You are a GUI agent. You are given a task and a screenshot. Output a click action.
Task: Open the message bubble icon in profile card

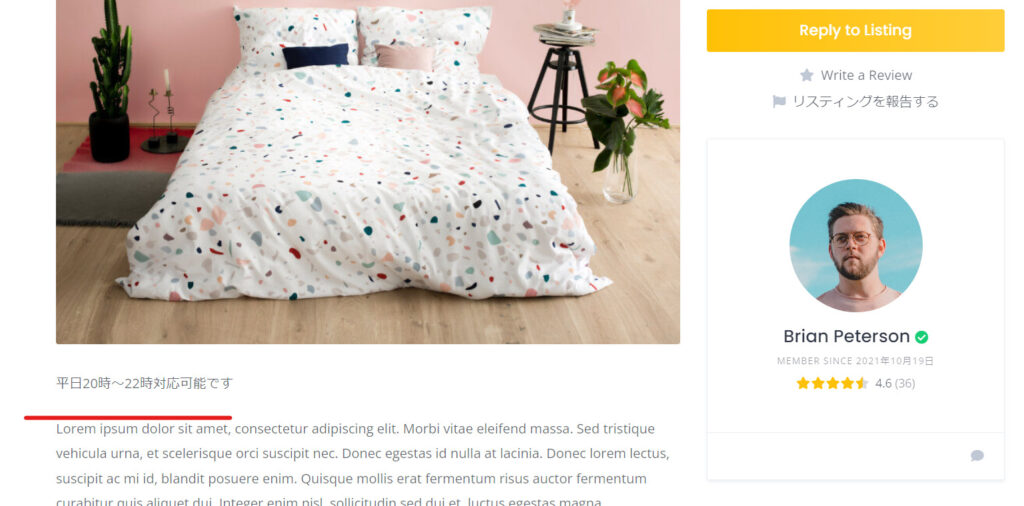(x=977, y=456)
